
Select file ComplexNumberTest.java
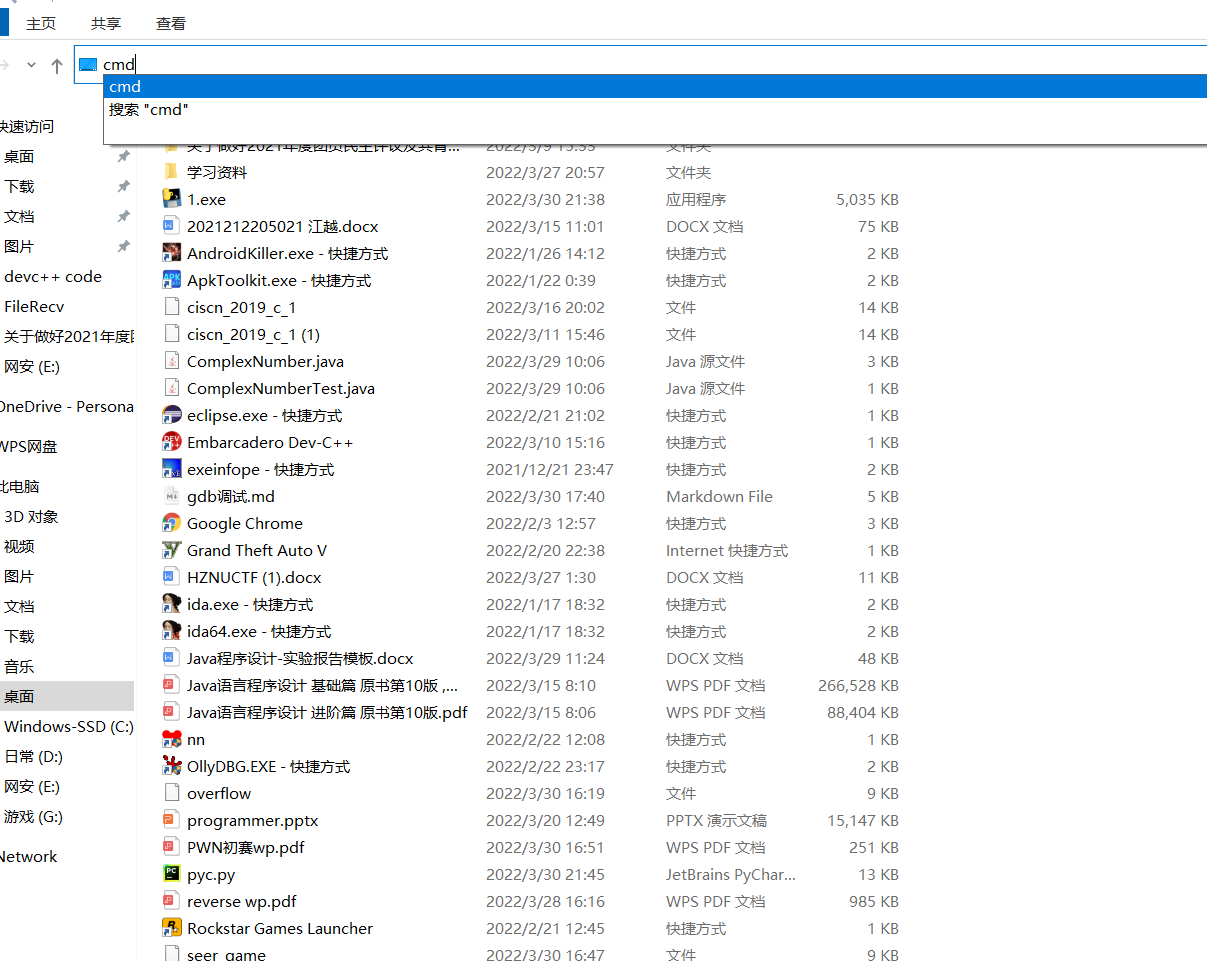click(x=281, y=388)
